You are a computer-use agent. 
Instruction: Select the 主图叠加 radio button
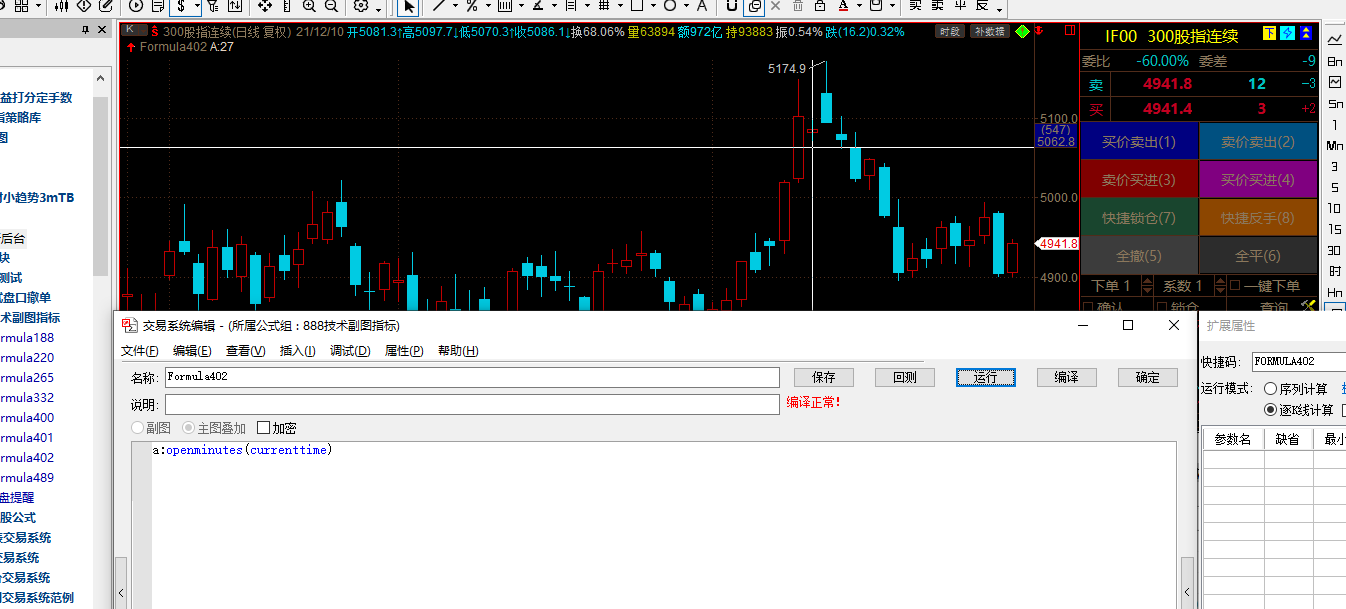[x=188, y=428]
